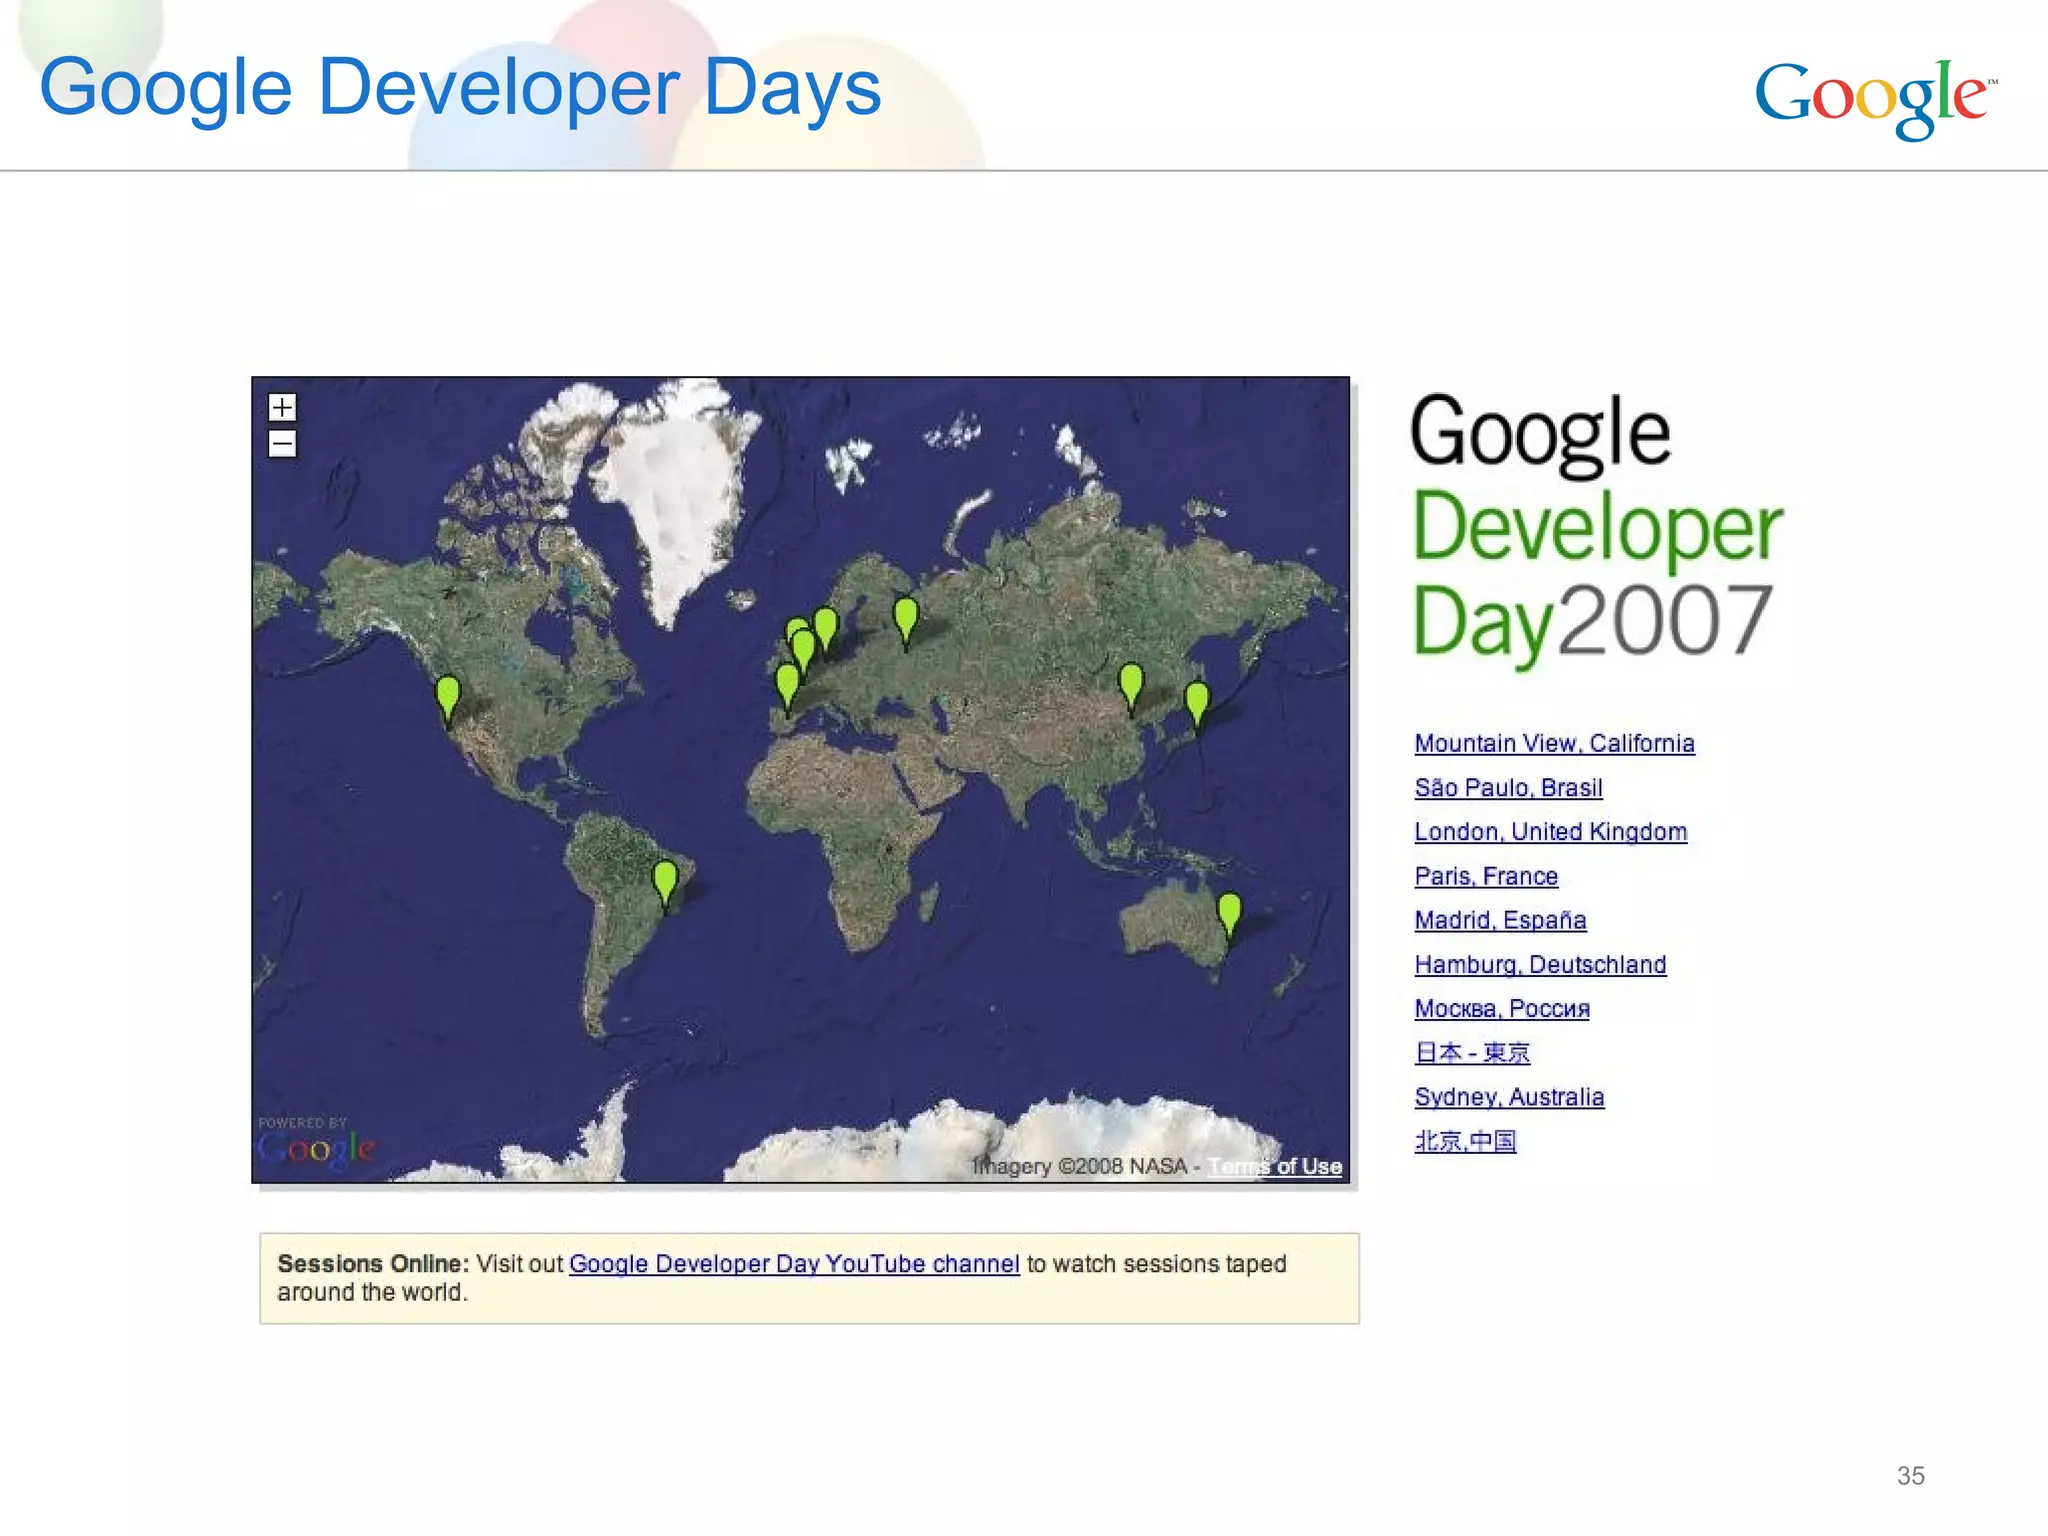Open the map Terms of Use link
The width and height of the screenshot is (2048, 1536).
(1275, 1166)
